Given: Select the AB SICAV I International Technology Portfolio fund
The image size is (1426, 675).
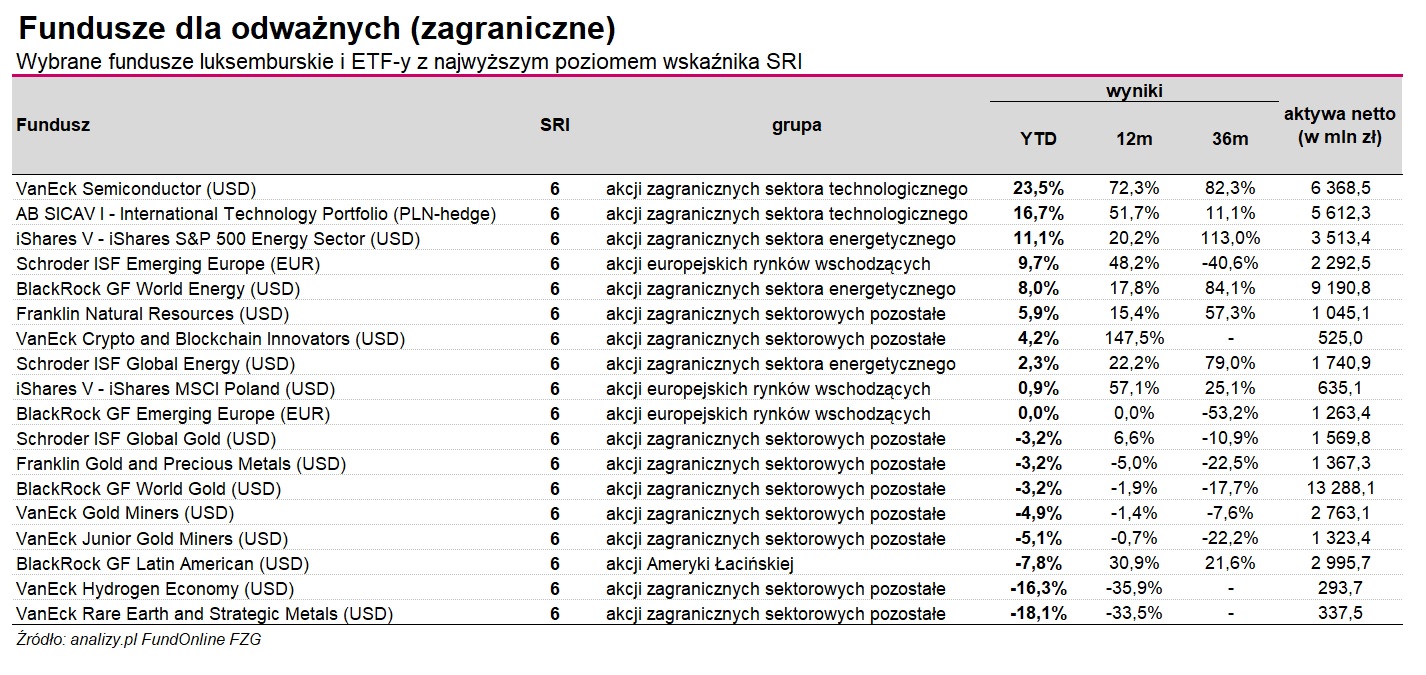Looking at the screenshot, I should (256, 214).
